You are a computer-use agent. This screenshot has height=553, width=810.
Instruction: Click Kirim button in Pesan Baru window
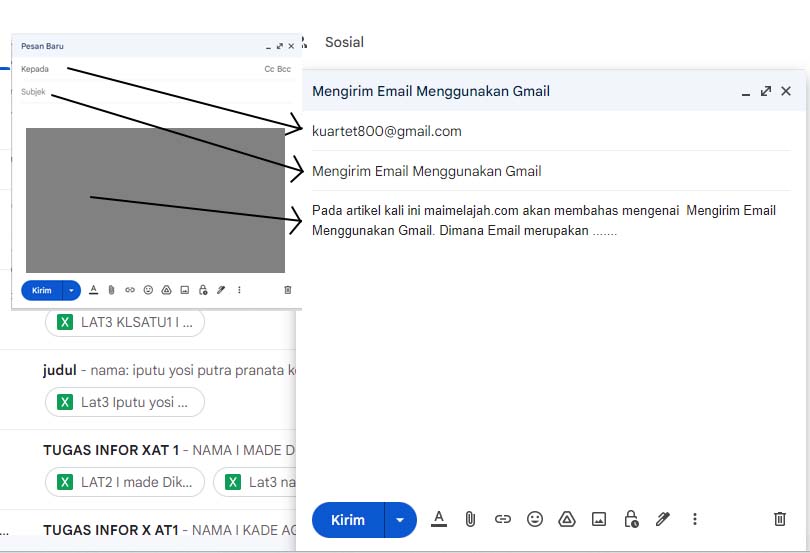(x=42, y=290)
